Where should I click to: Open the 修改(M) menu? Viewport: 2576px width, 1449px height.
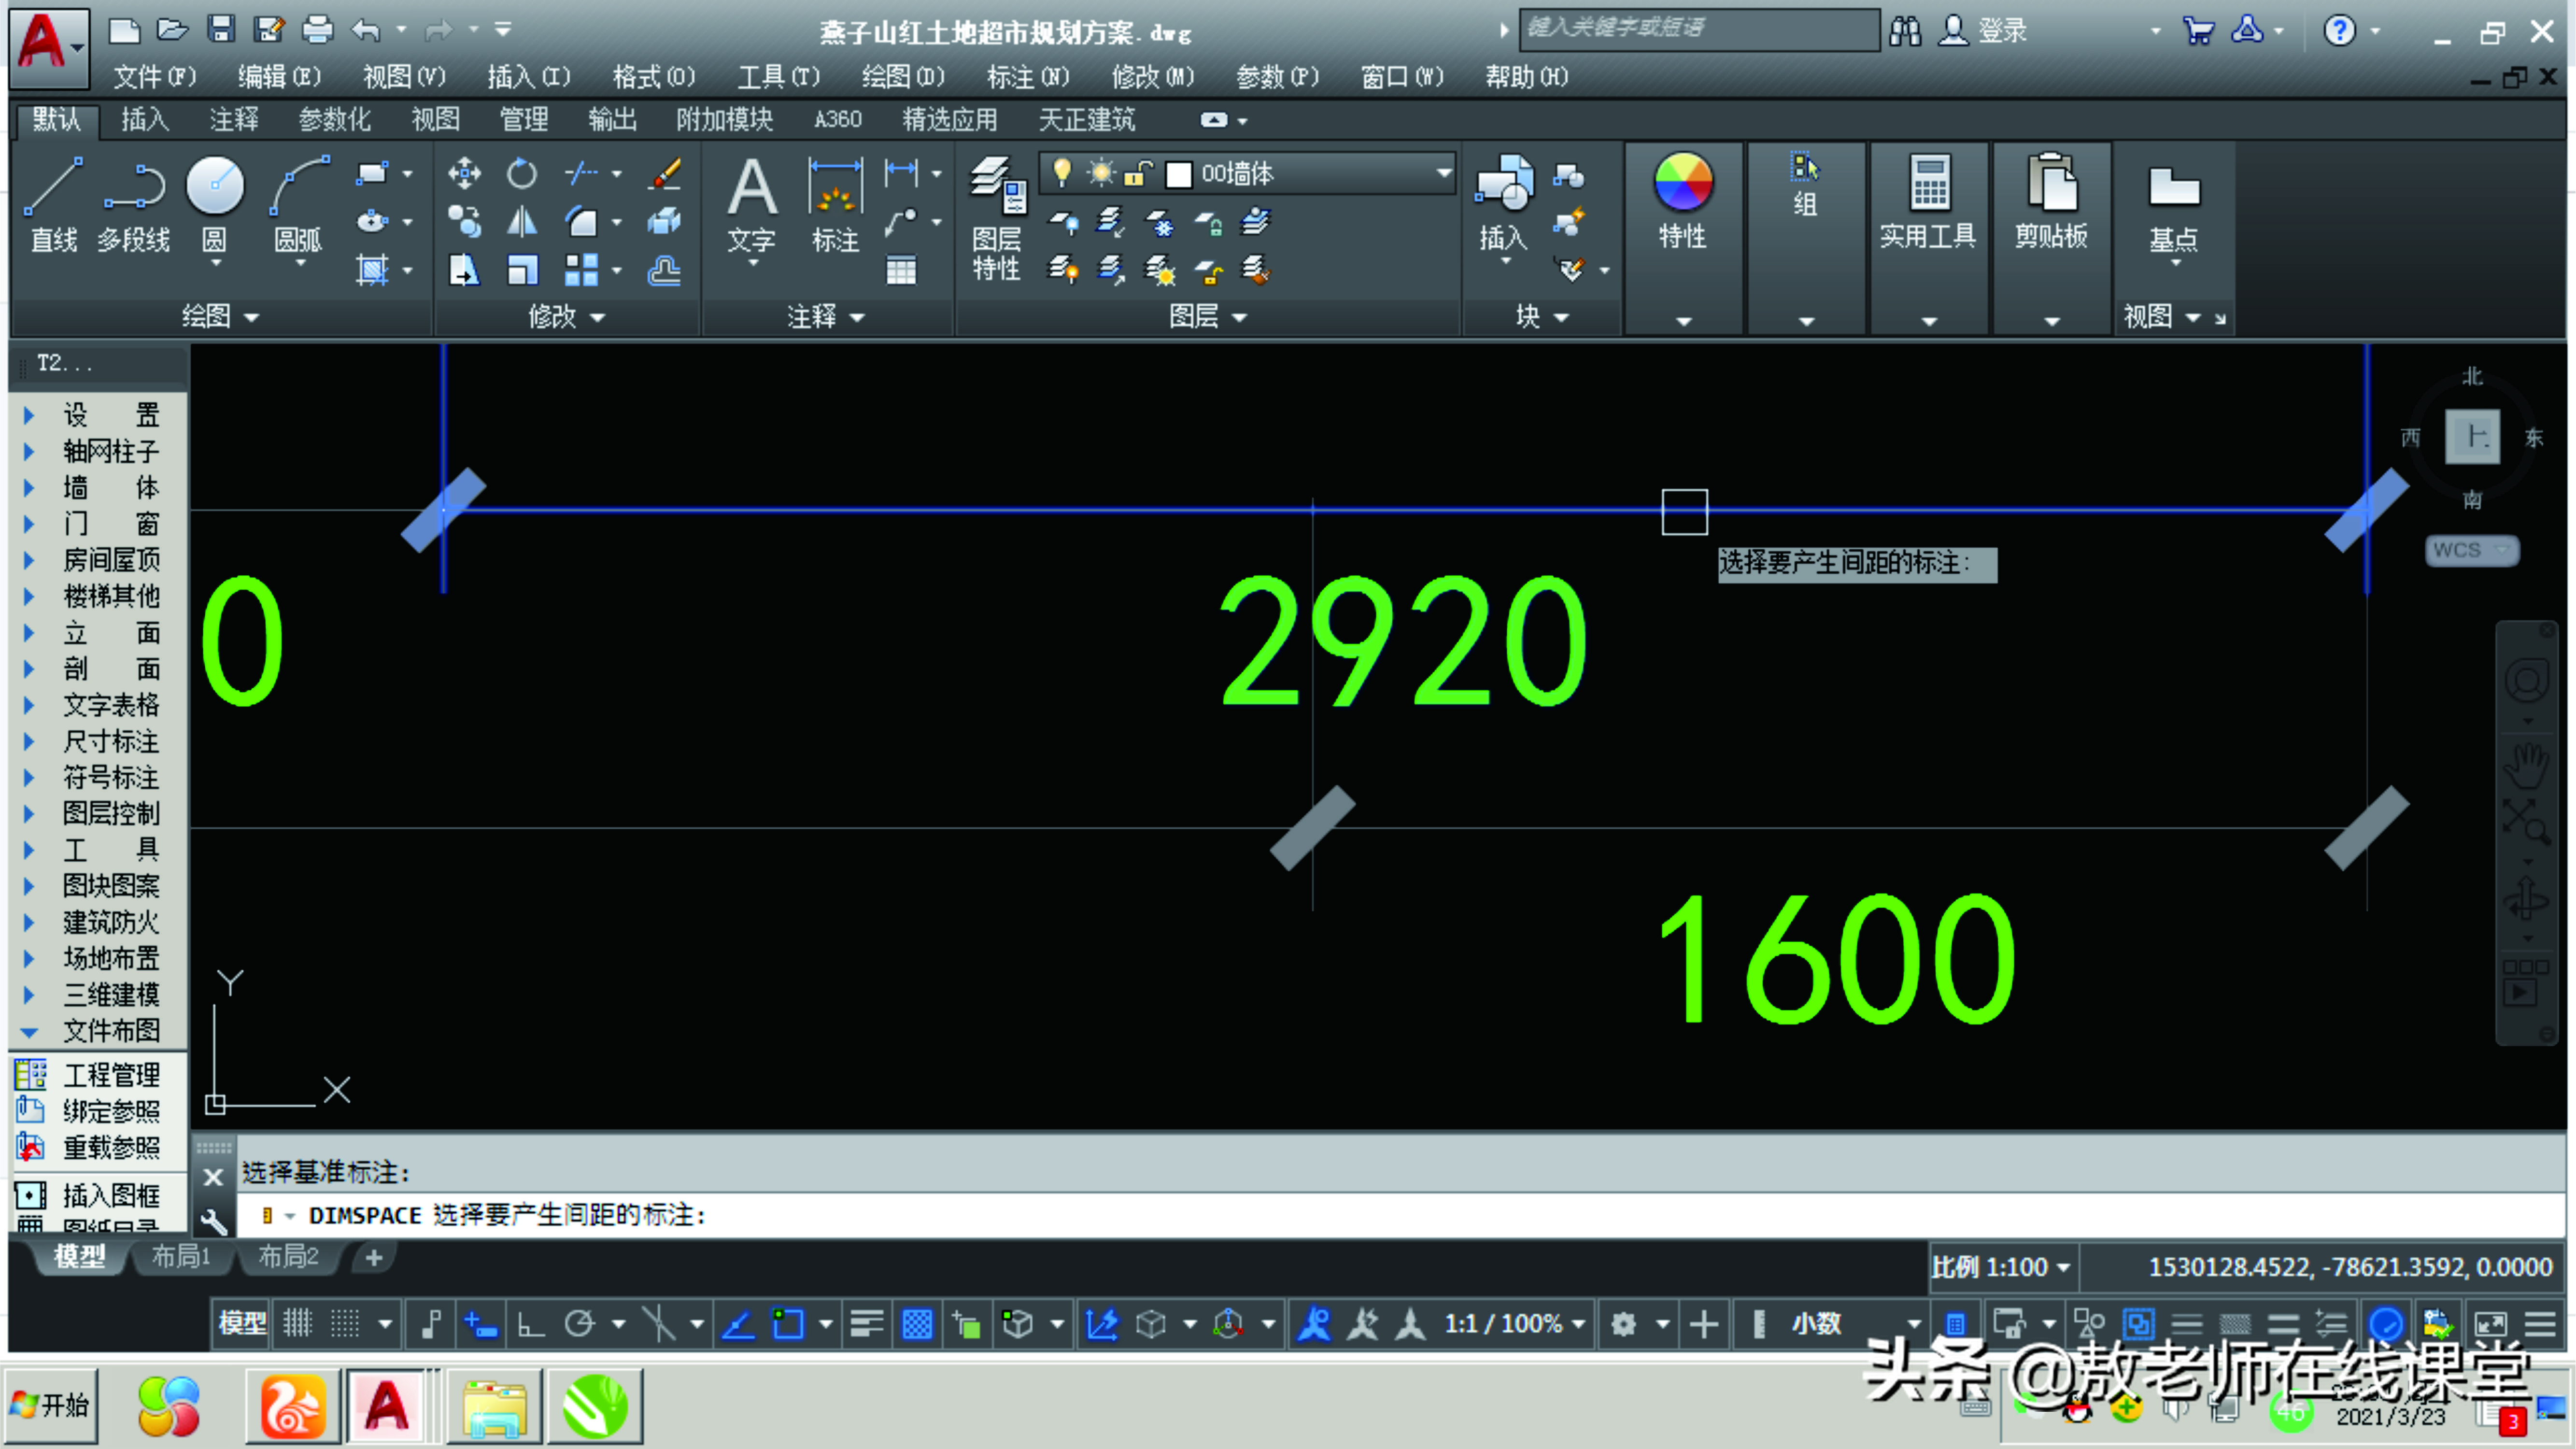click(1153, 77)
